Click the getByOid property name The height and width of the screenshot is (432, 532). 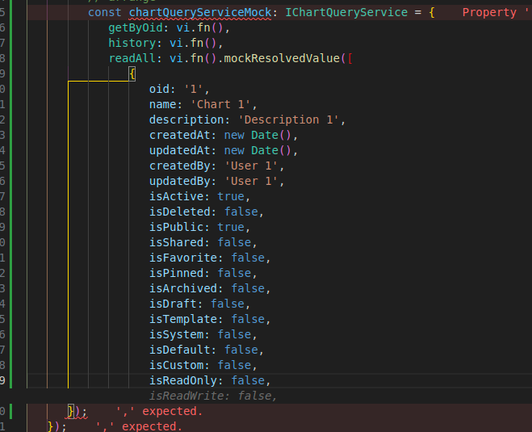point(135,28)
